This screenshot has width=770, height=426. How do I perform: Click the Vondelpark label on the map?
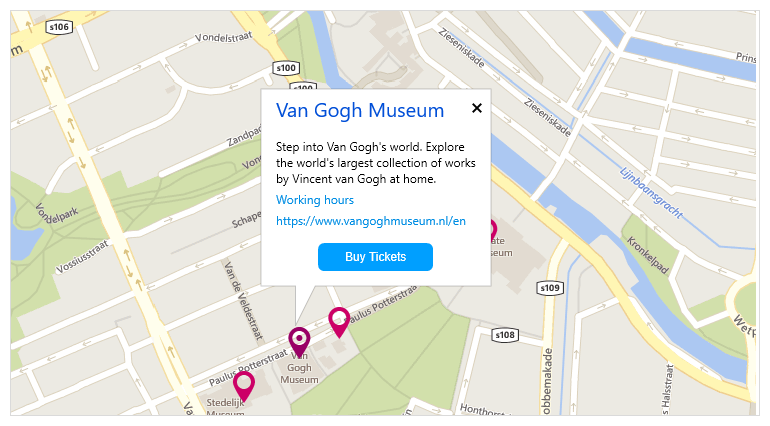[56, 215]
